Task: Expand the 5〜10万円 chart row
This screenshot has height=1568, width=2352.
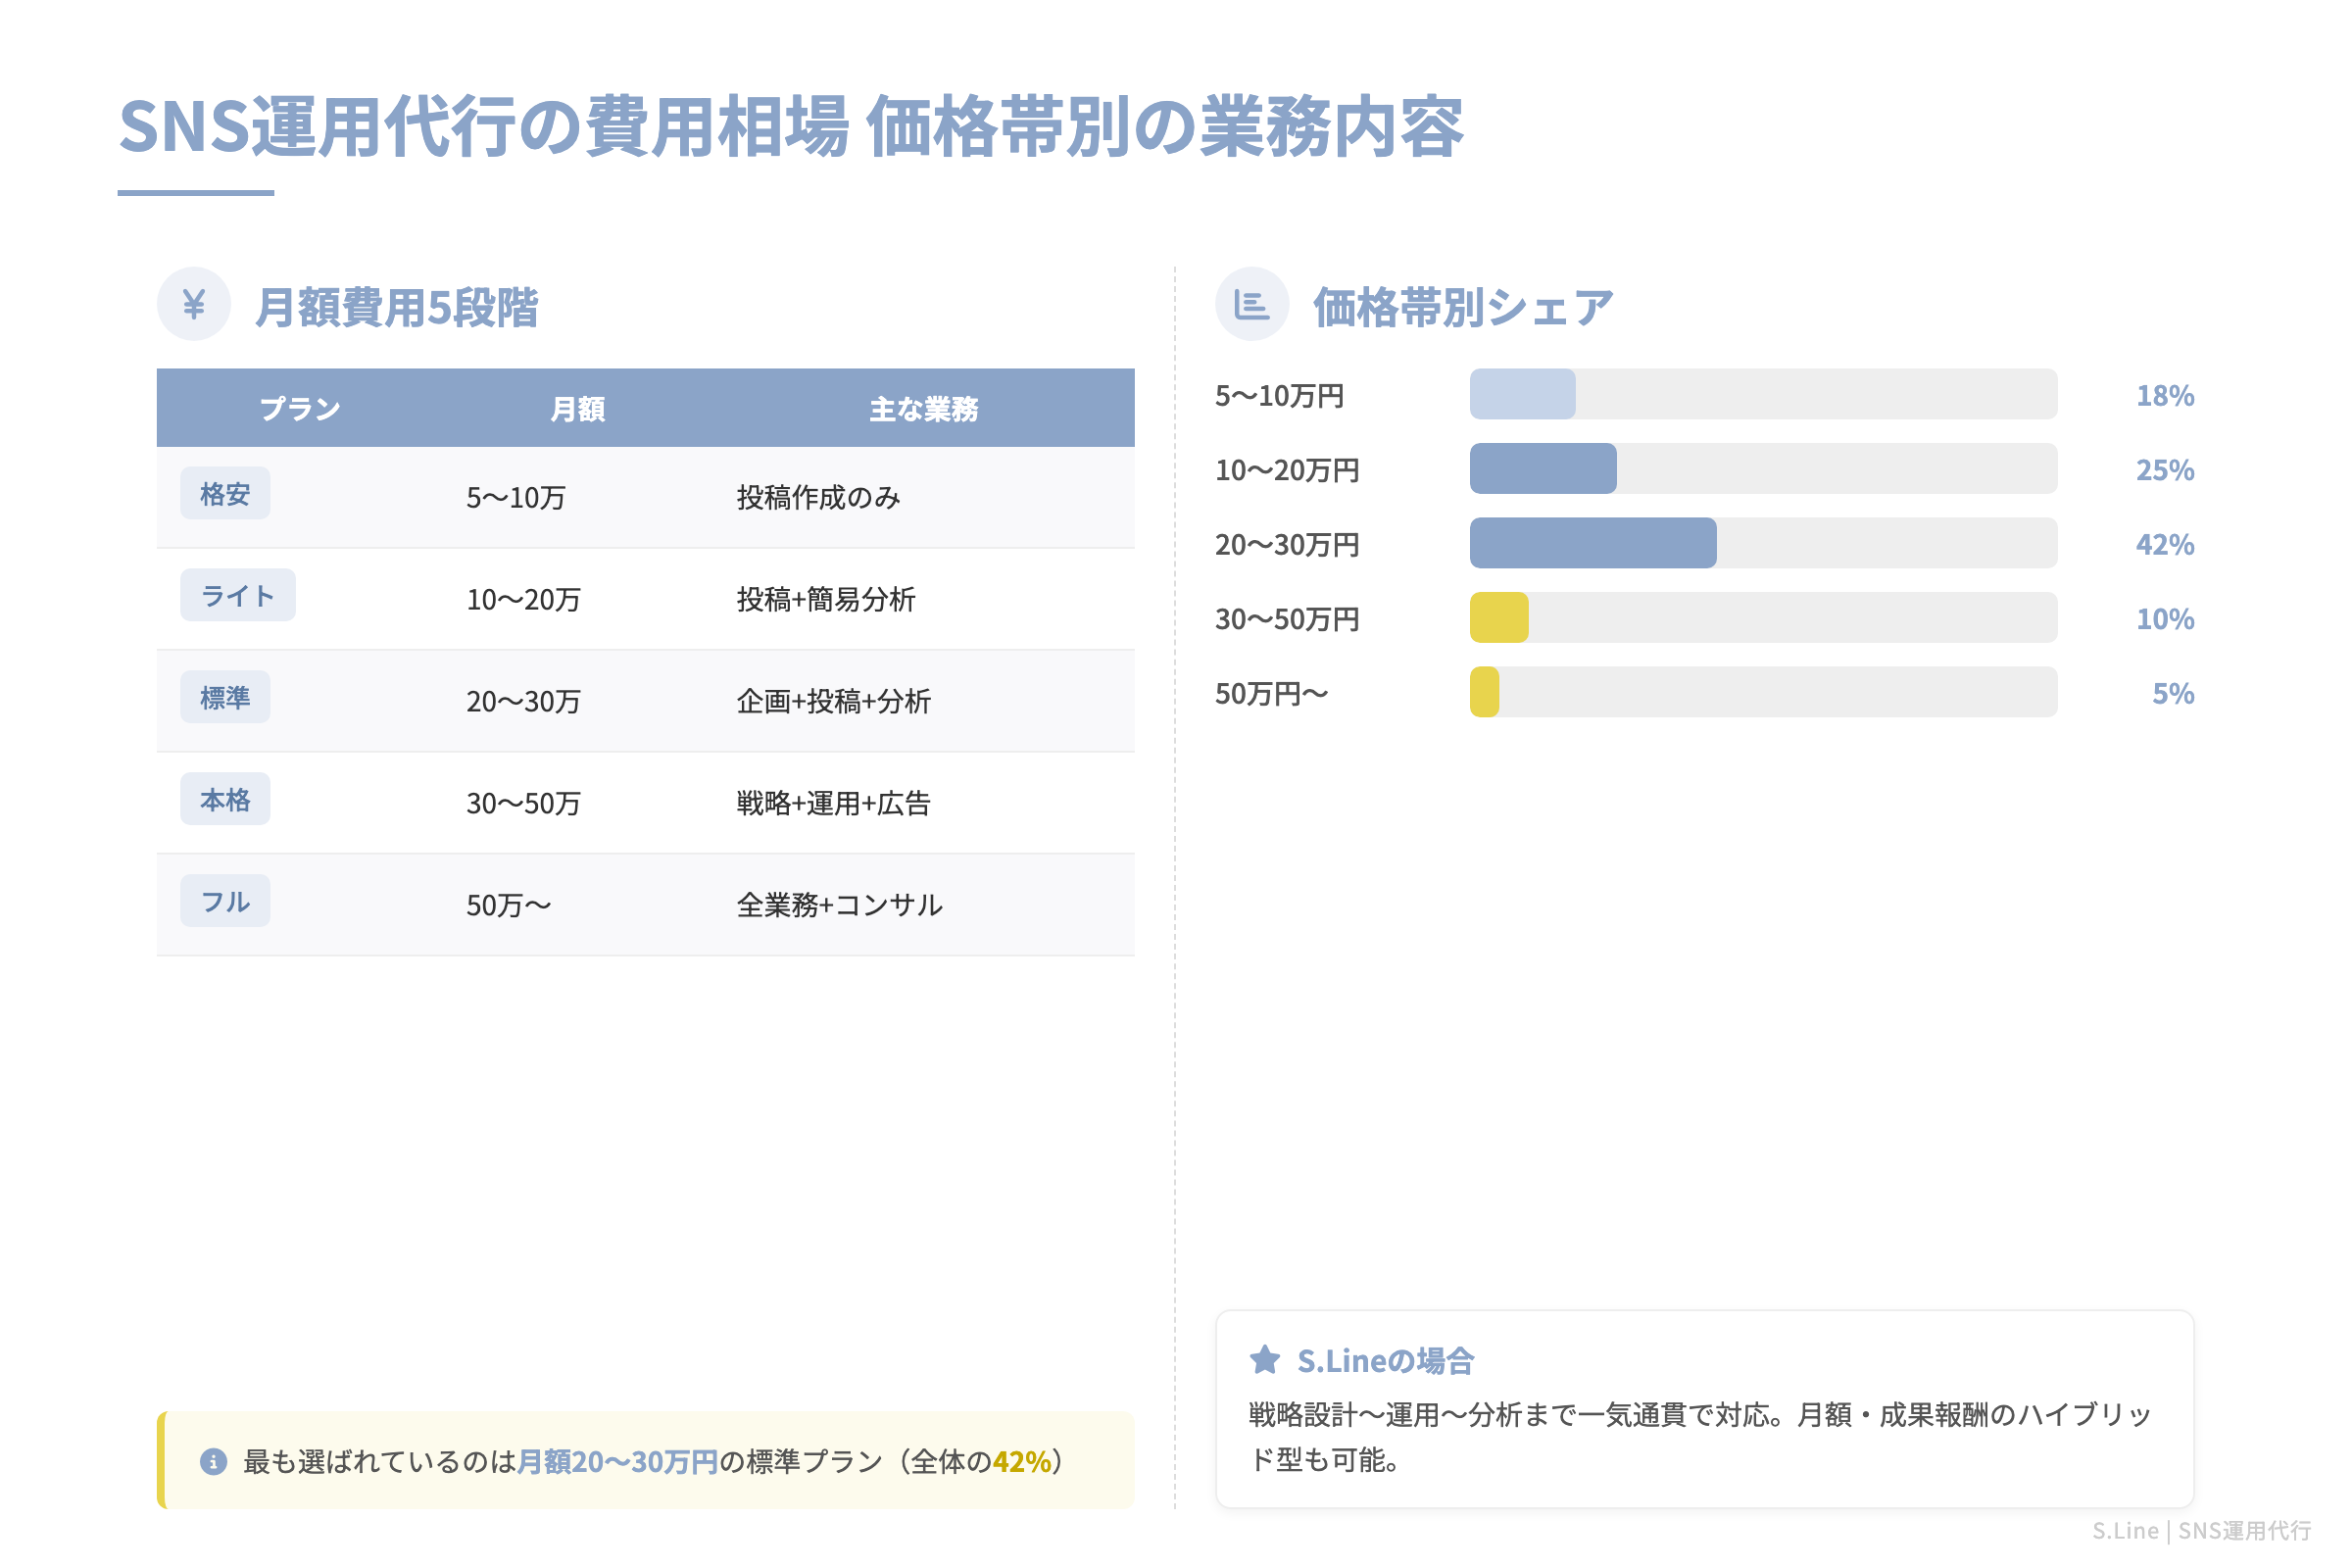Action: point(1279,395)
